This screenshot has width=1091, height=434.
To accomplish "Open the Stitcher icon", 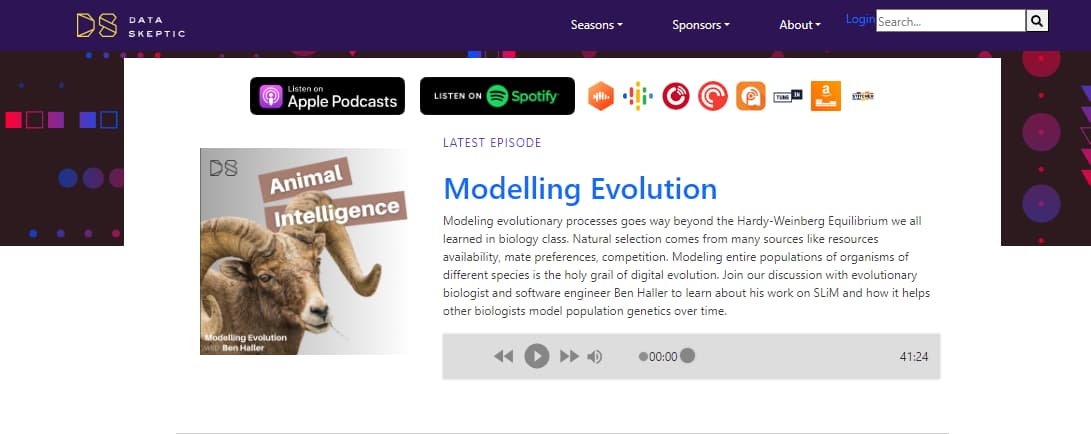I will pos(863,96).
